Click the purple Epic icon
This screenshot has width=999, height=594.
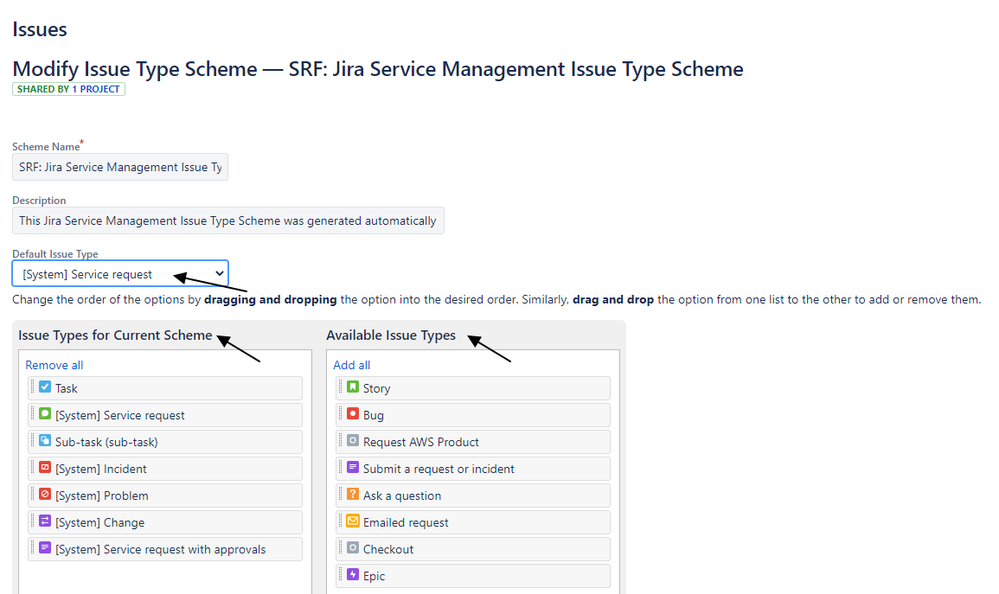point(352,574)
